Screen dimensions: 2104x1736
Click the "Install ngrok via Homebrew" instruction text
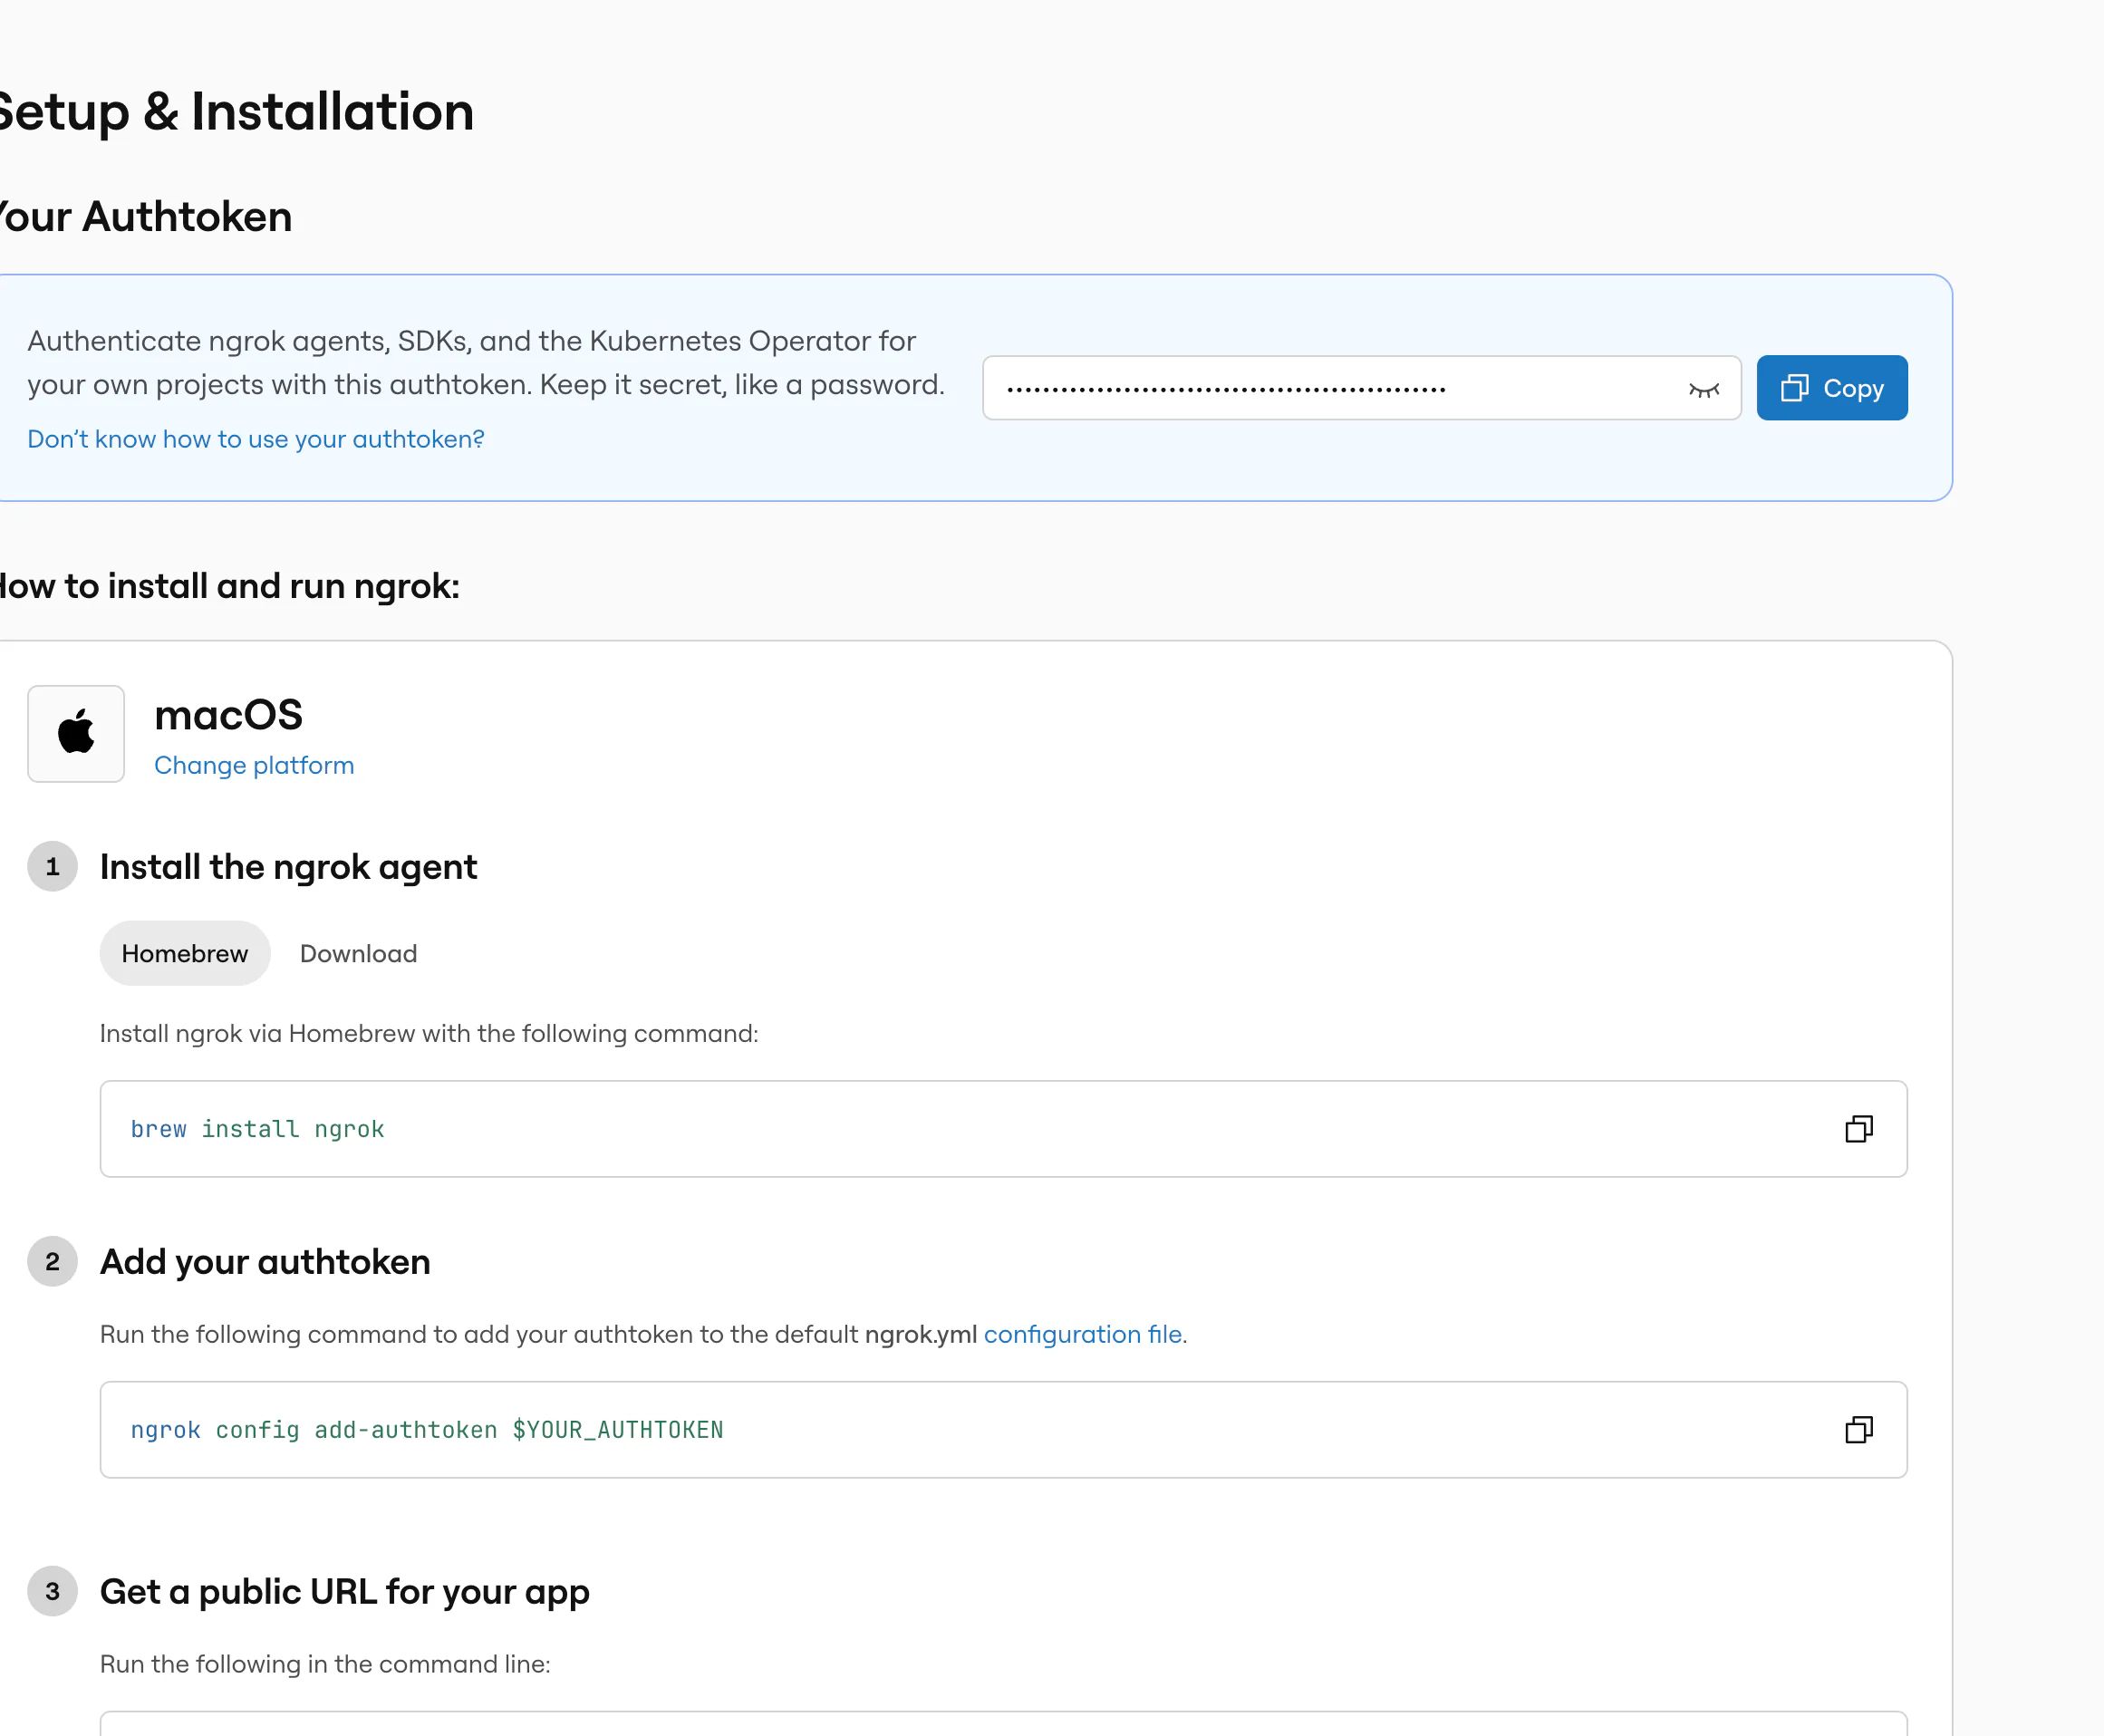tap(429, 1033)
